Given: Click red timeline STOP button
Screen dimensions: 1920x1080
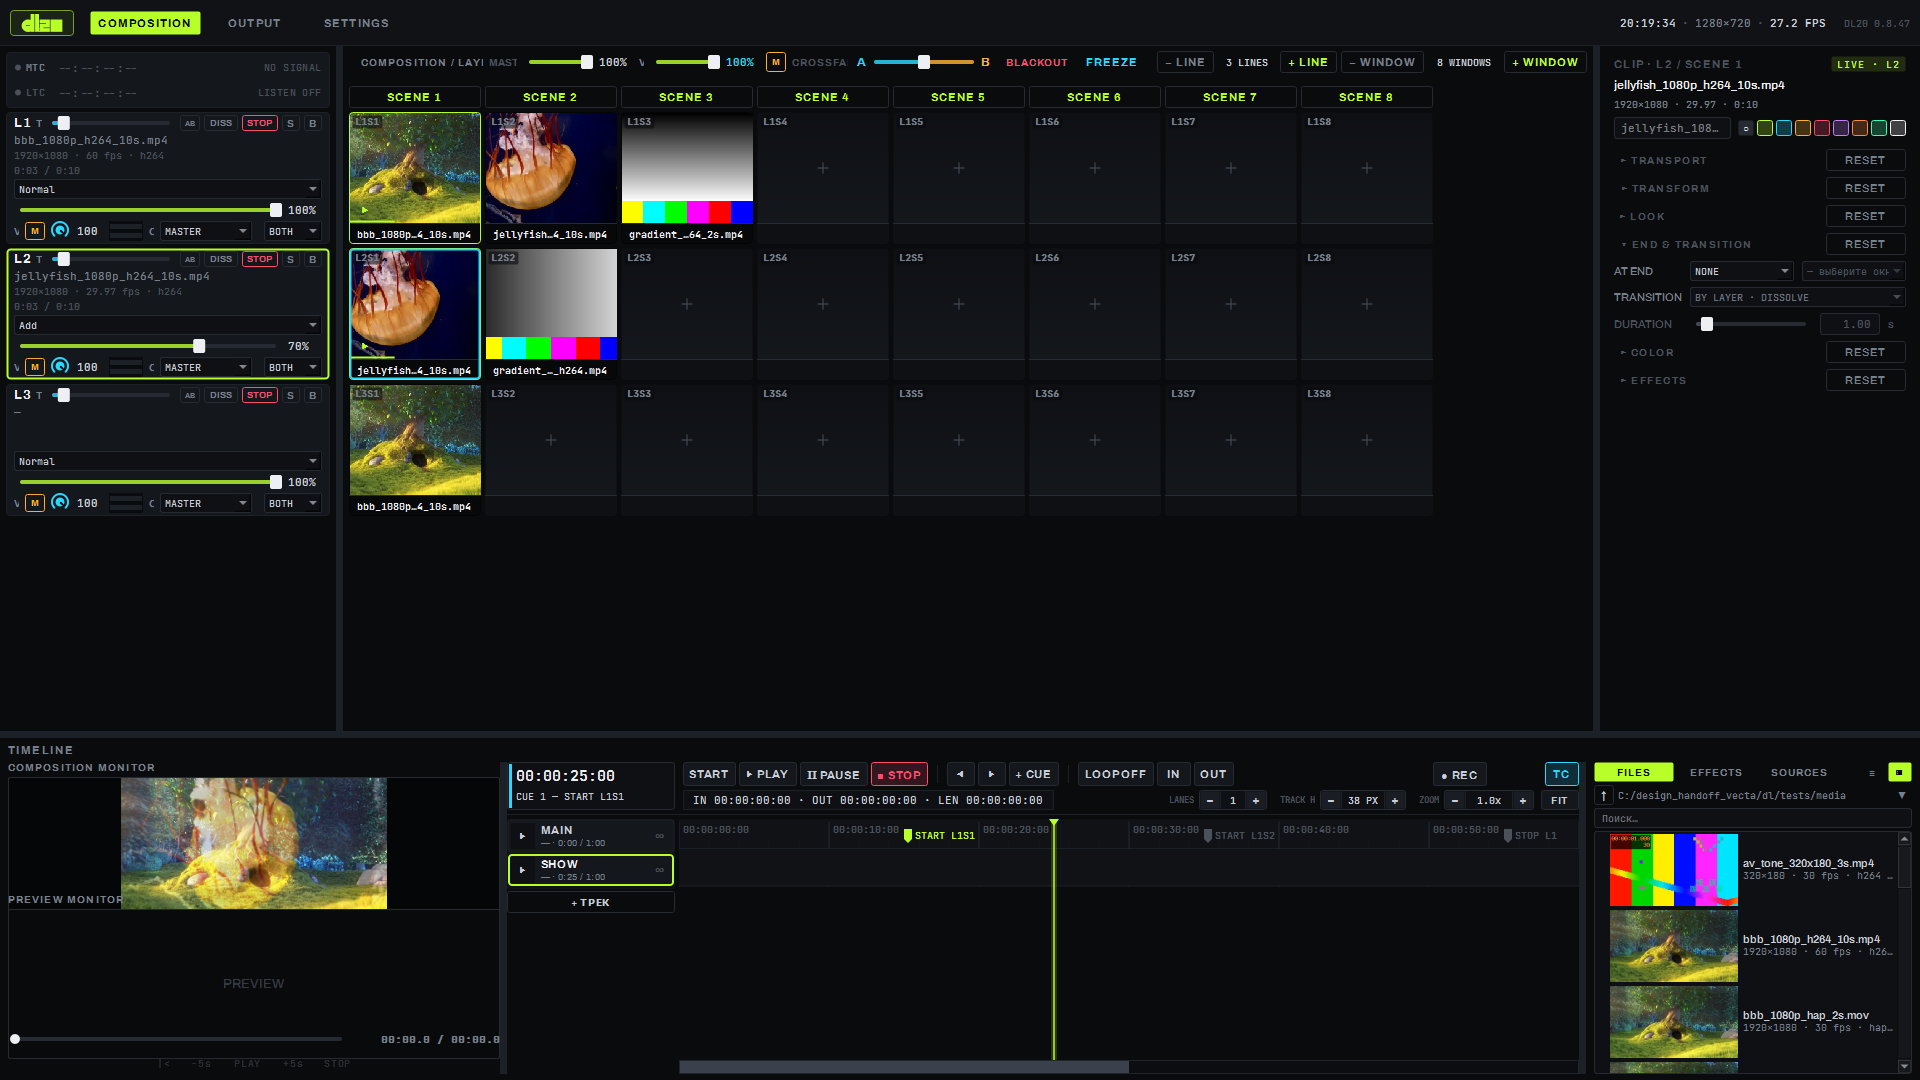Looking at the screenshot, I should tap(899, 774).
